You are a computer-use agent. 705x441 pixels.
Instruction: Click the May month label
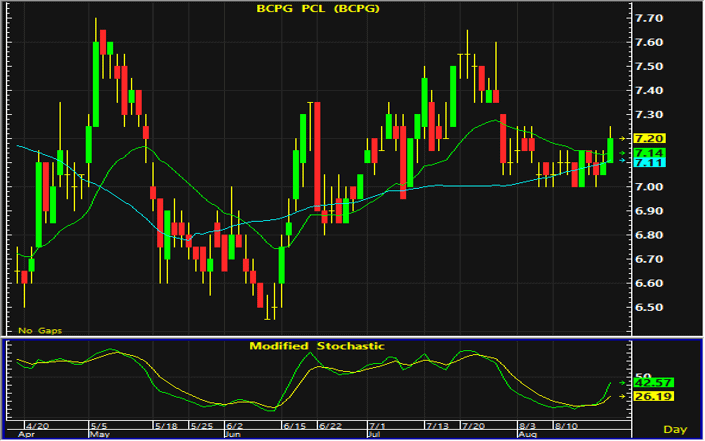(x=100, y=435)
